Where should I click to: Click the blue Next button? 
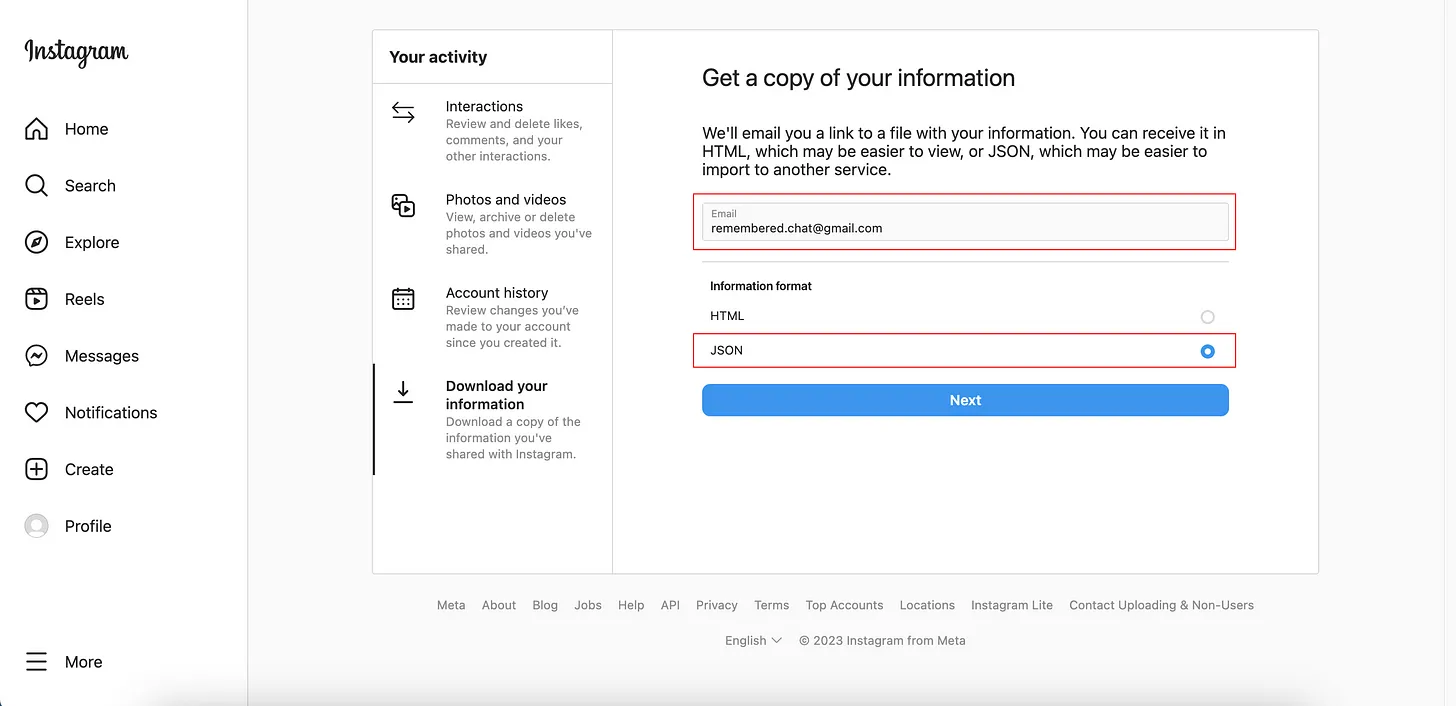964,400
